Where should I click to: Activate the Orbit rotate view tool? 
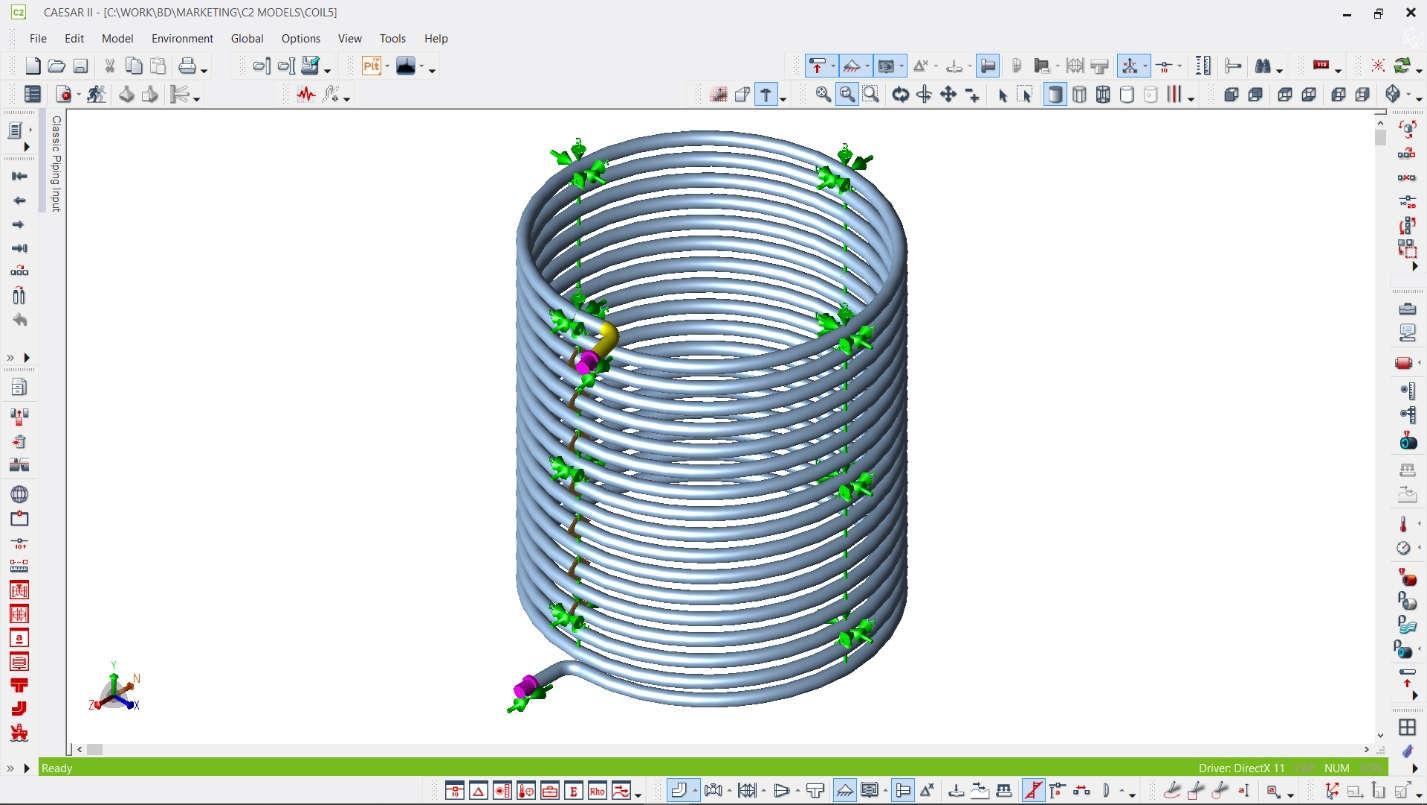[900, 94]
